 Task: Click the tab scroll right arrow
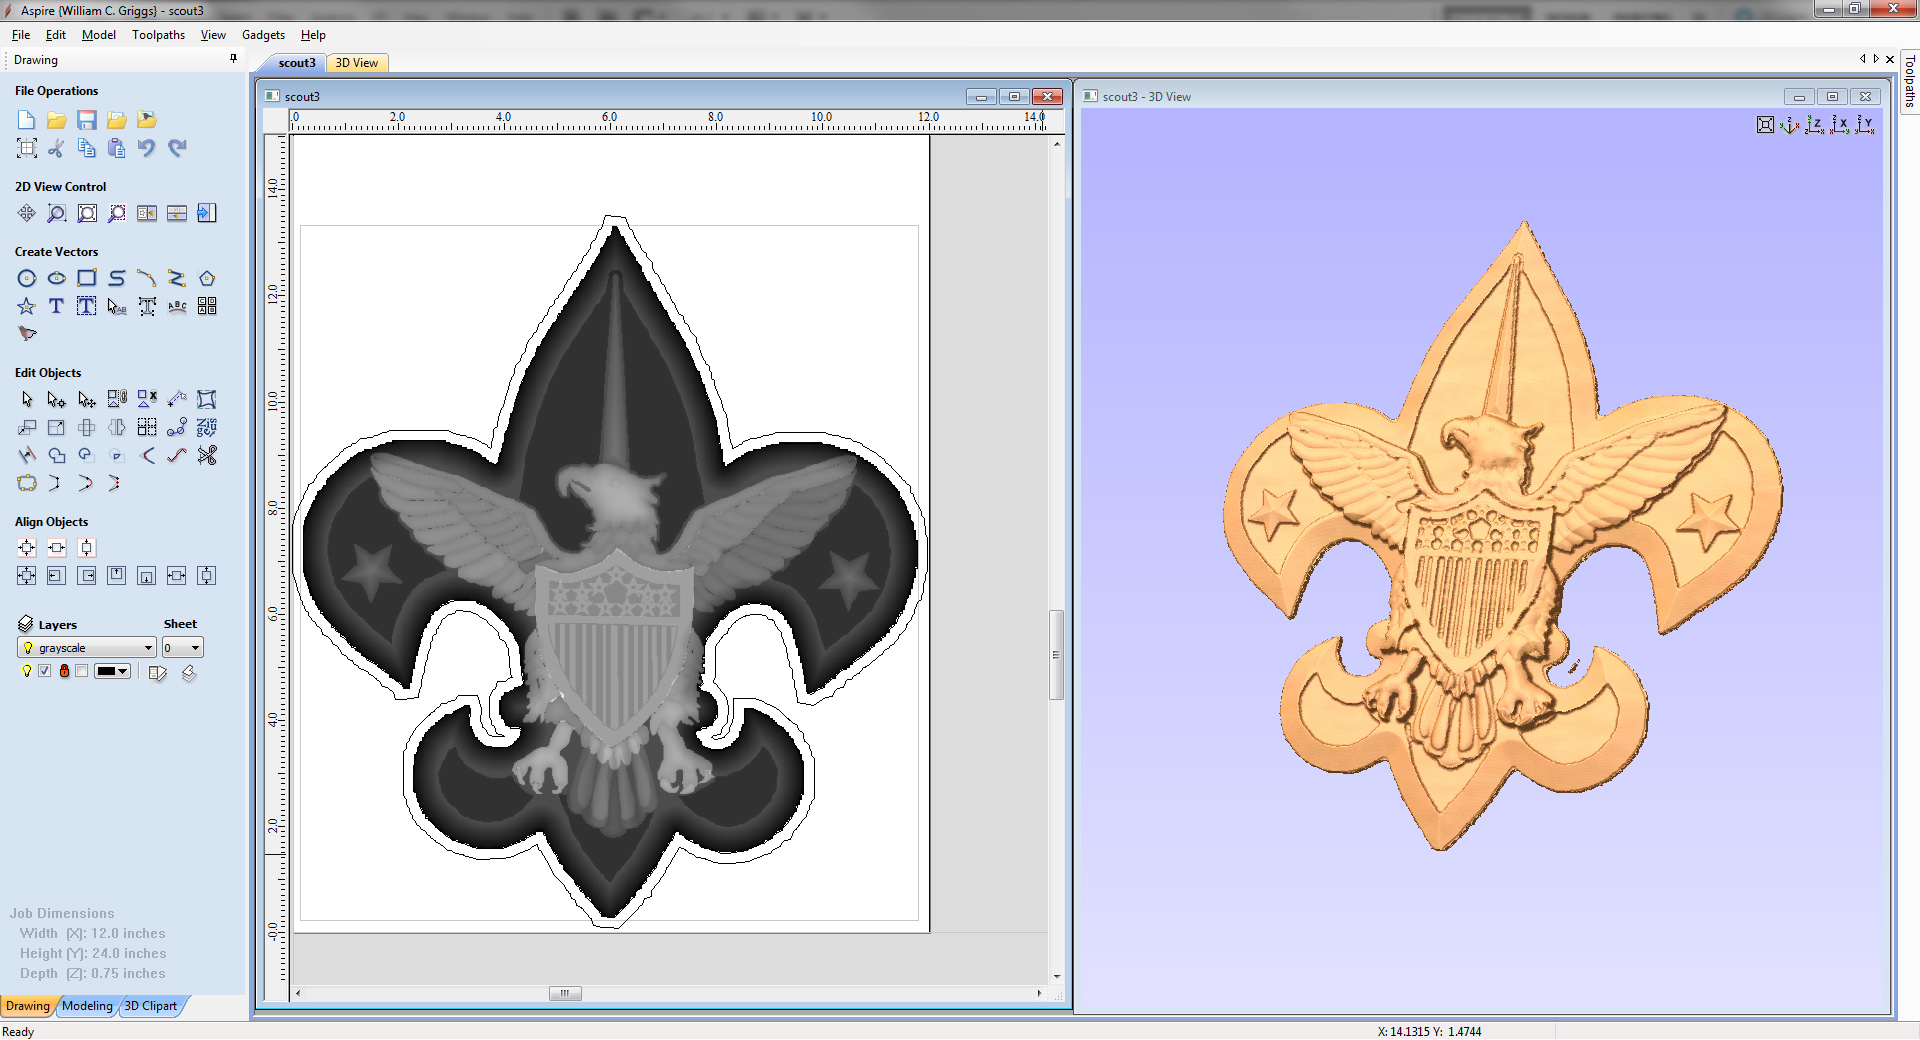(x=1876, y=59)
